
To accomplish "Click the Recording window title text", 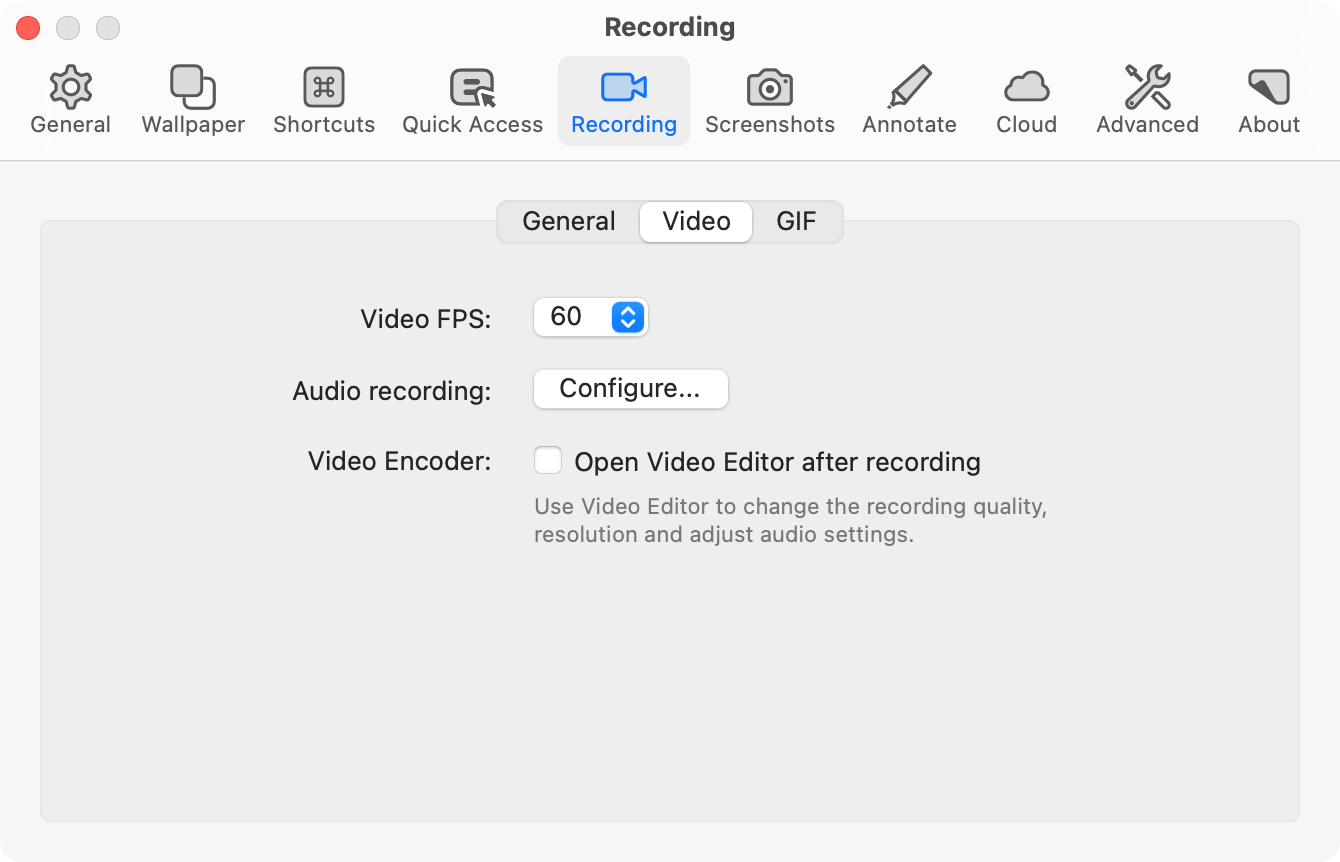I will point(669,27).
